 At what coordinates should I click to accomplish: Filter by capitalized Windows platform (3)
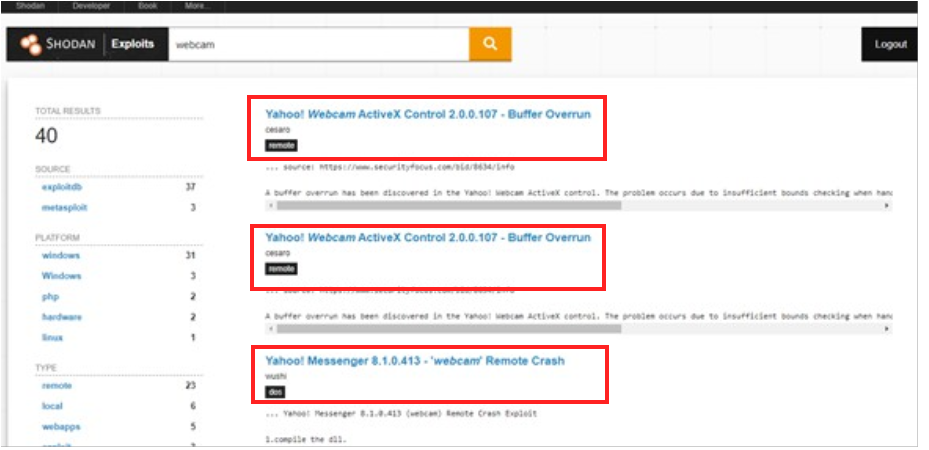(x=61, y=276)
